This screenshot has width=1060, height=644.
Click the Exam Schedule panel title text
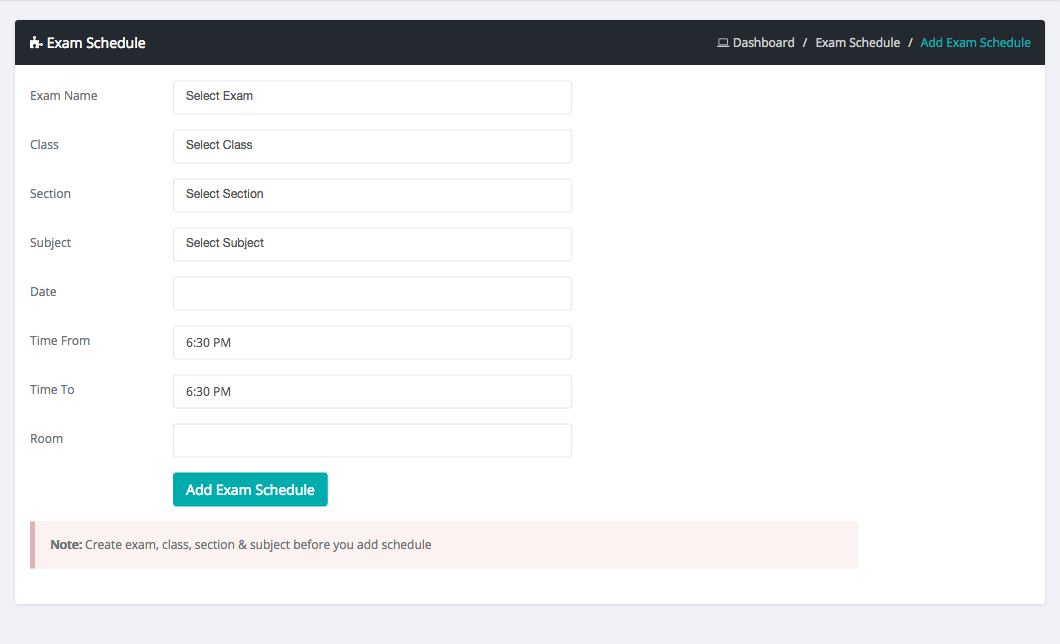click(96, 43)
